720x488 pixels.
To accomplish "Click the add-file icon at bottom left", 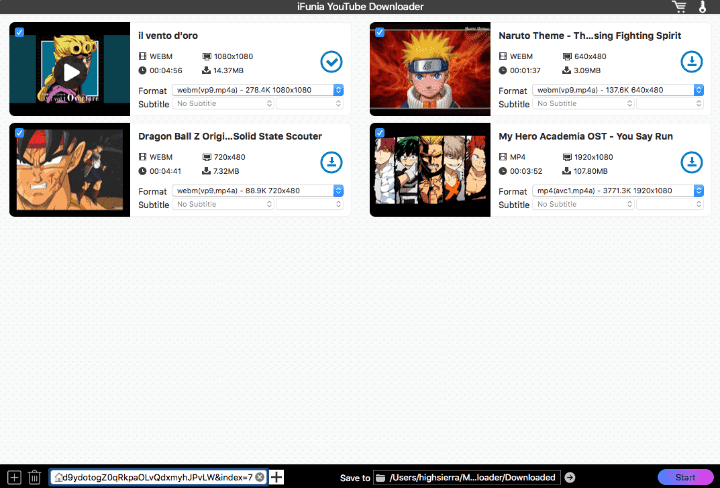I will pos(14,478).
